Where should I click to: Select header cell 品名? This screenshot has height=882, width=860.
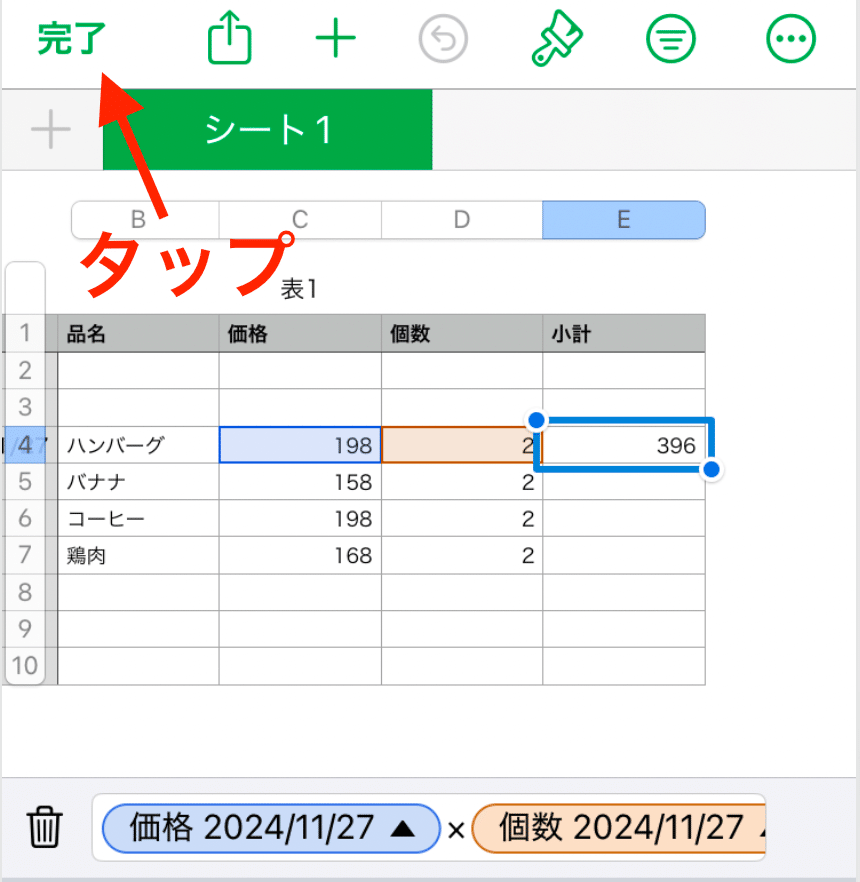(138, 334)
